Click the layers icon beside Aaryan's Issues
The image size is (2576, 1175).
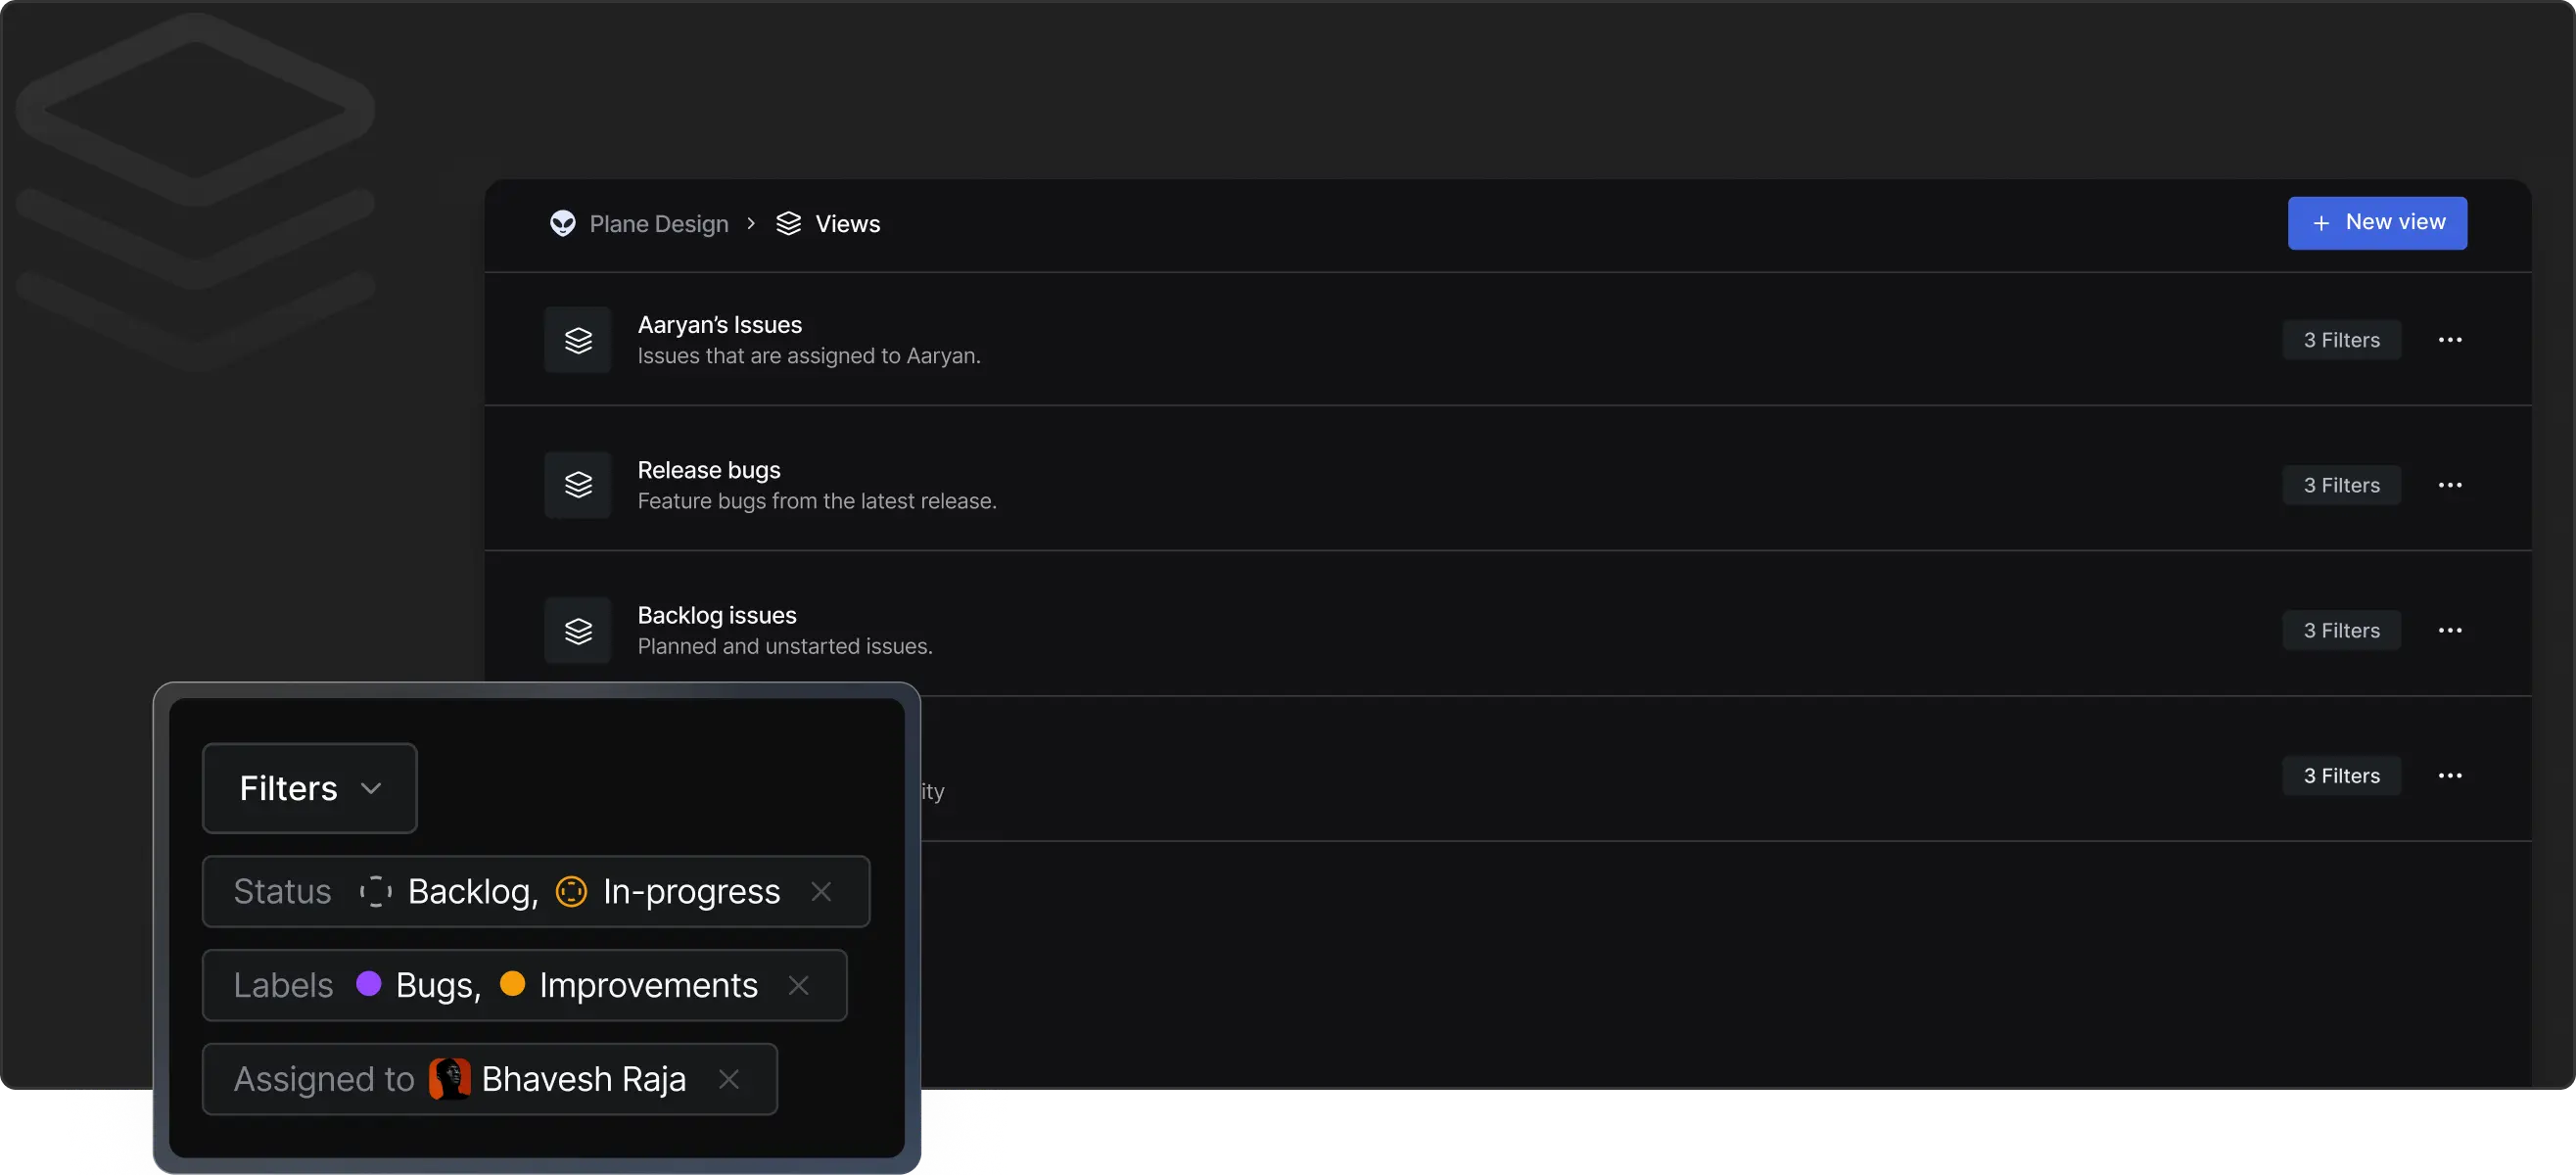[x=578, y=340]
